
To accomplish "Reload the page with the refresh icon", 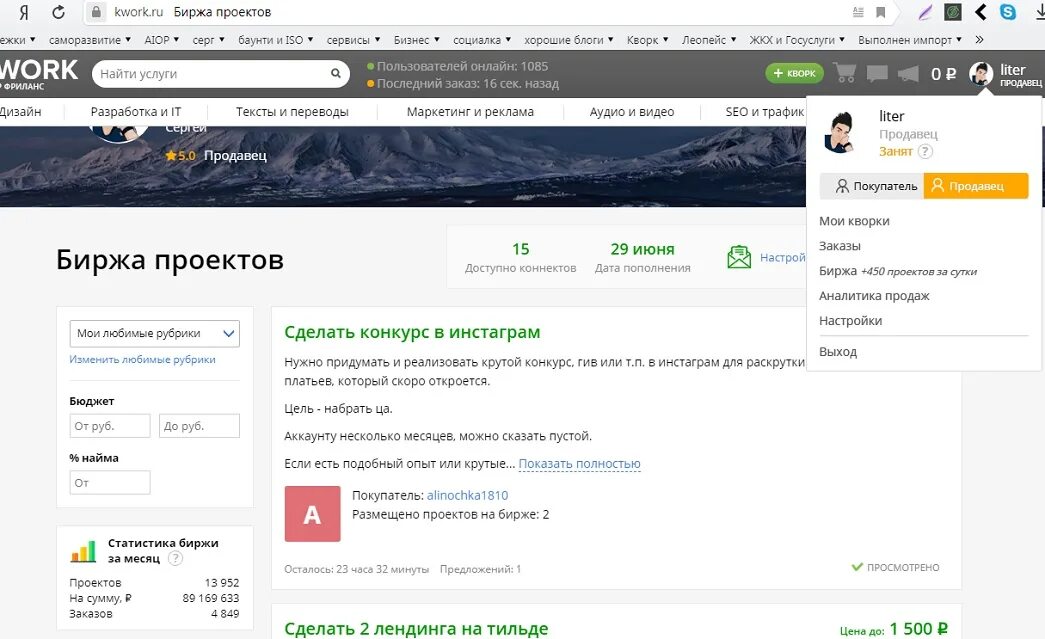I will click(59, 12).
